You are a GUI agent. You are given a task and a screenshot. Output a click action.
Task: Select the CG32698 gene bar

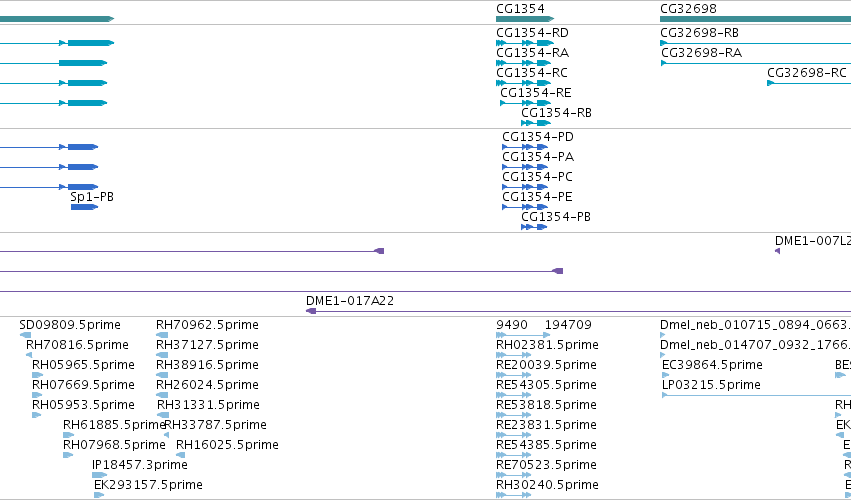pyautogui.click(x=755, y=19)
